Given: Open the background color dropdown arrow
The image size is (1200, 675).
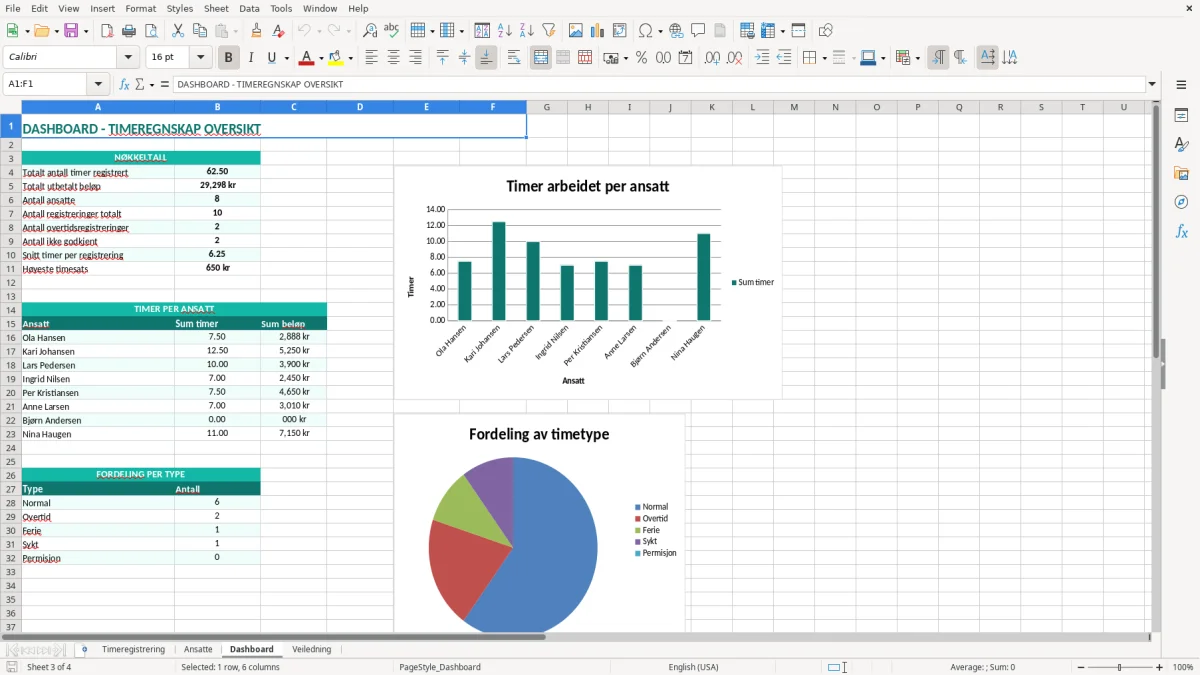Looking at the screenshot, I should click(350, 58).
